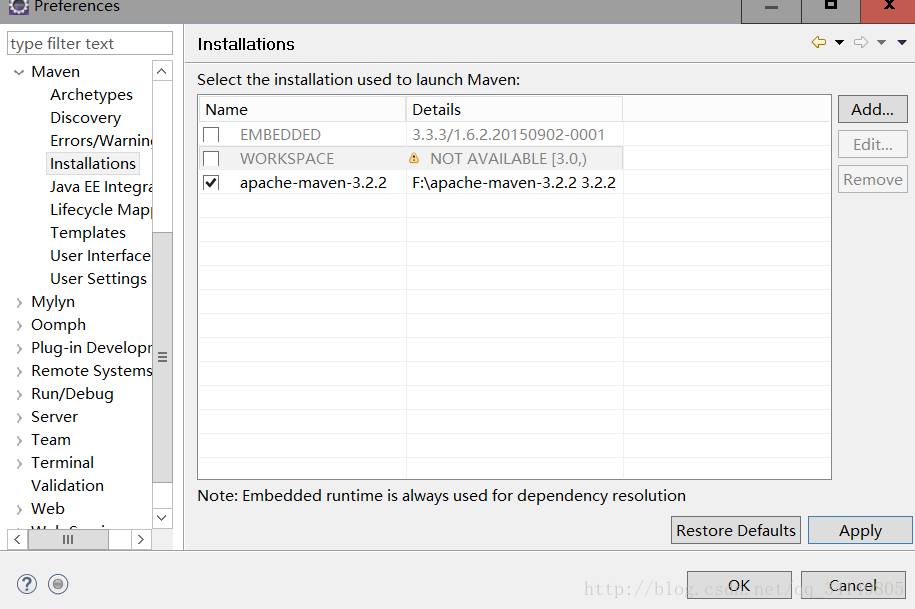Viewport: 915px width, 609px height.
Task: Click the OK button
Action: (739, 585)
